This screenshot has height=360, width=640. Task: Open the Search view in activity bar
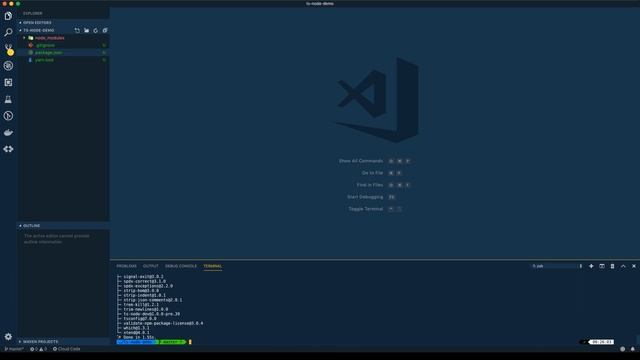tap(8, 32)
